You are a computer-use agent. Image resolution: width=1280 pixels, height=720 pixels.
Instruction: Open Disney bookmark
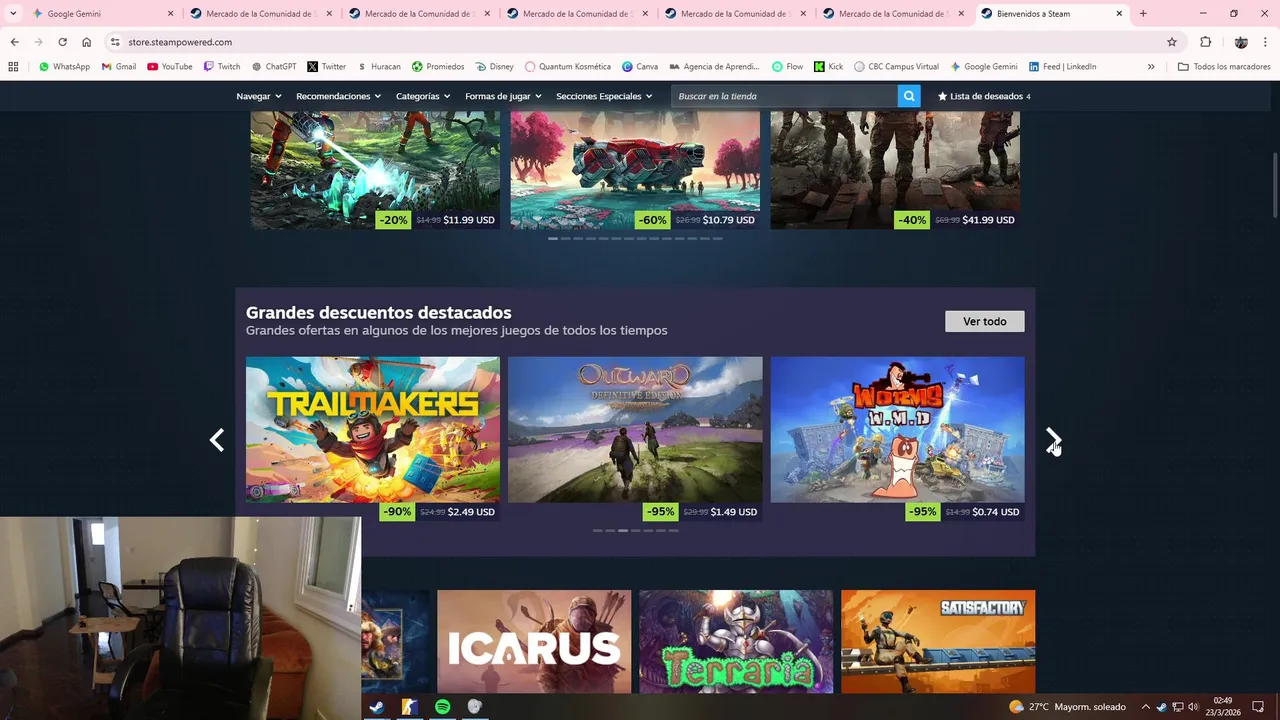coord(493,67)
